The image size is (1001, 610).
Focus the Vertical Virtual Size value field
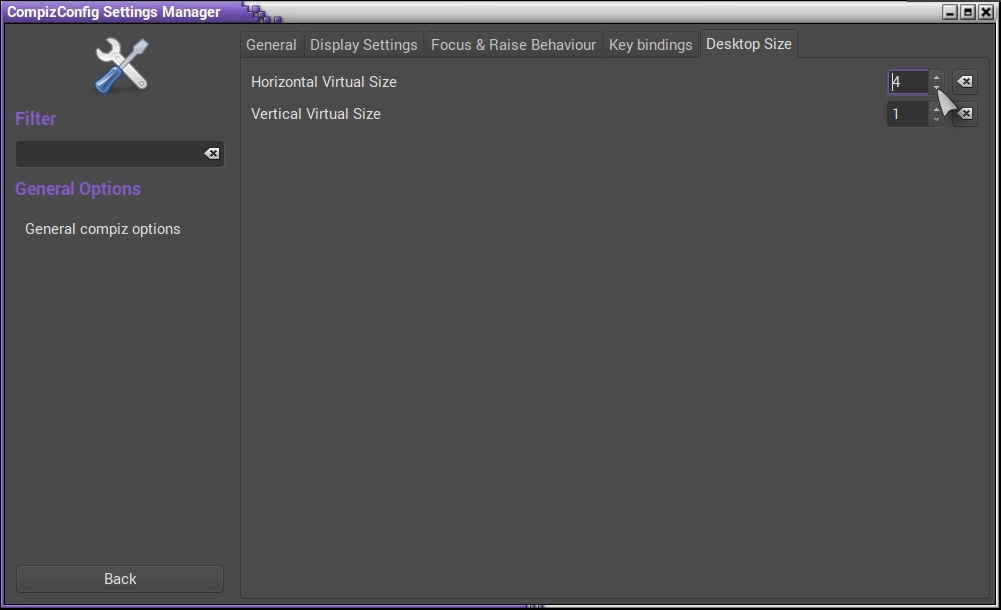point(908,114)
